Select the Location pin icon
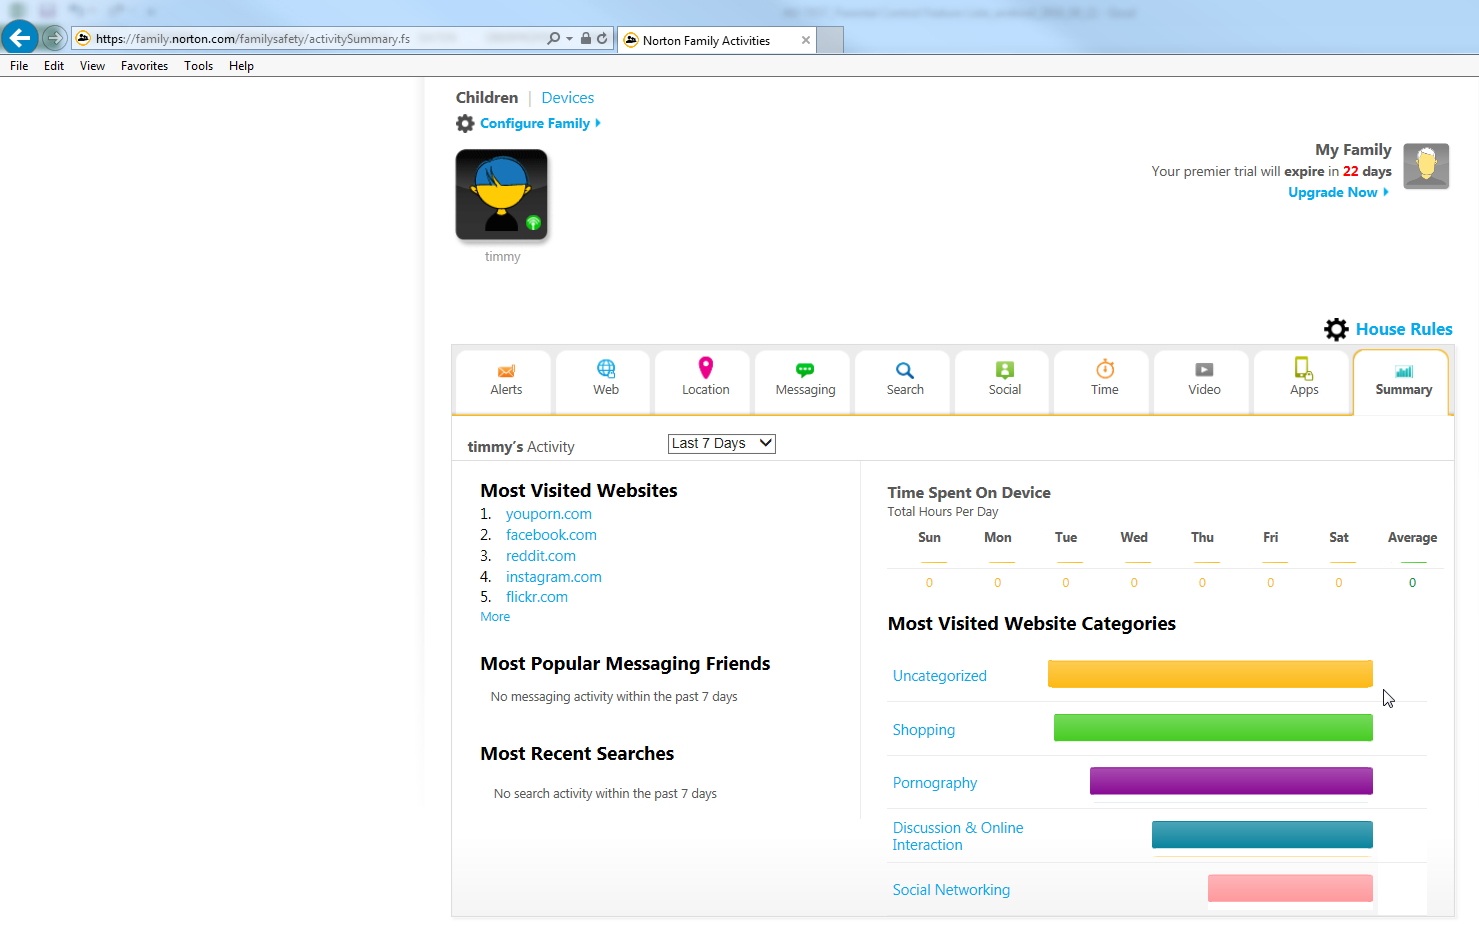Screen dimensions: 1479x935 [705, 368]
